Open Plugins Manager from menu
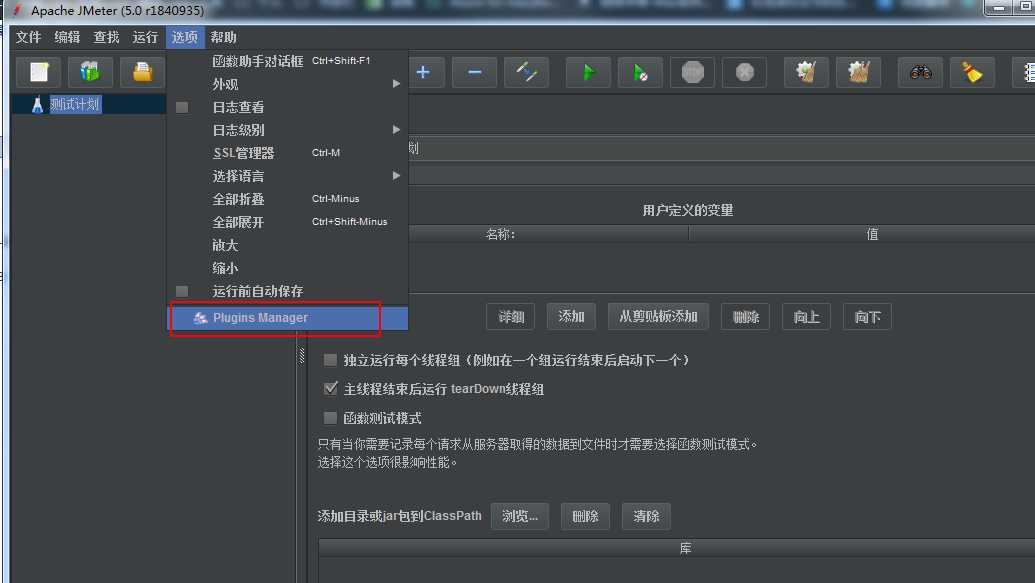 288,318
